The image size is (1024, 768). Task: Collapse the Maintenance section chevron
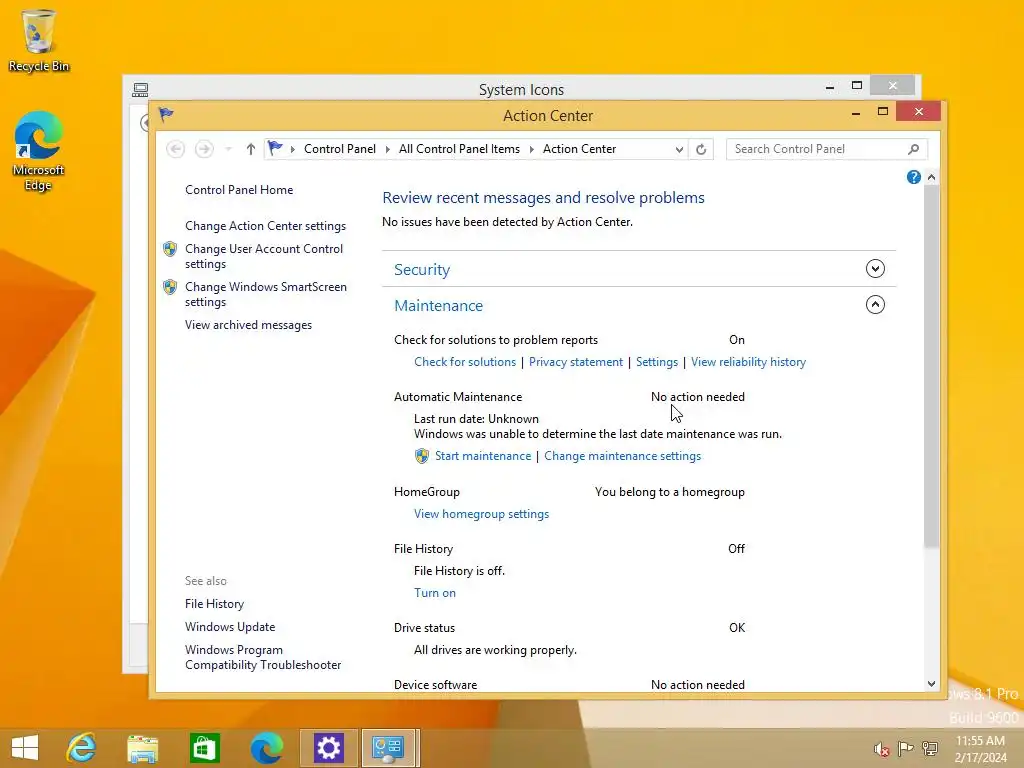875,304
